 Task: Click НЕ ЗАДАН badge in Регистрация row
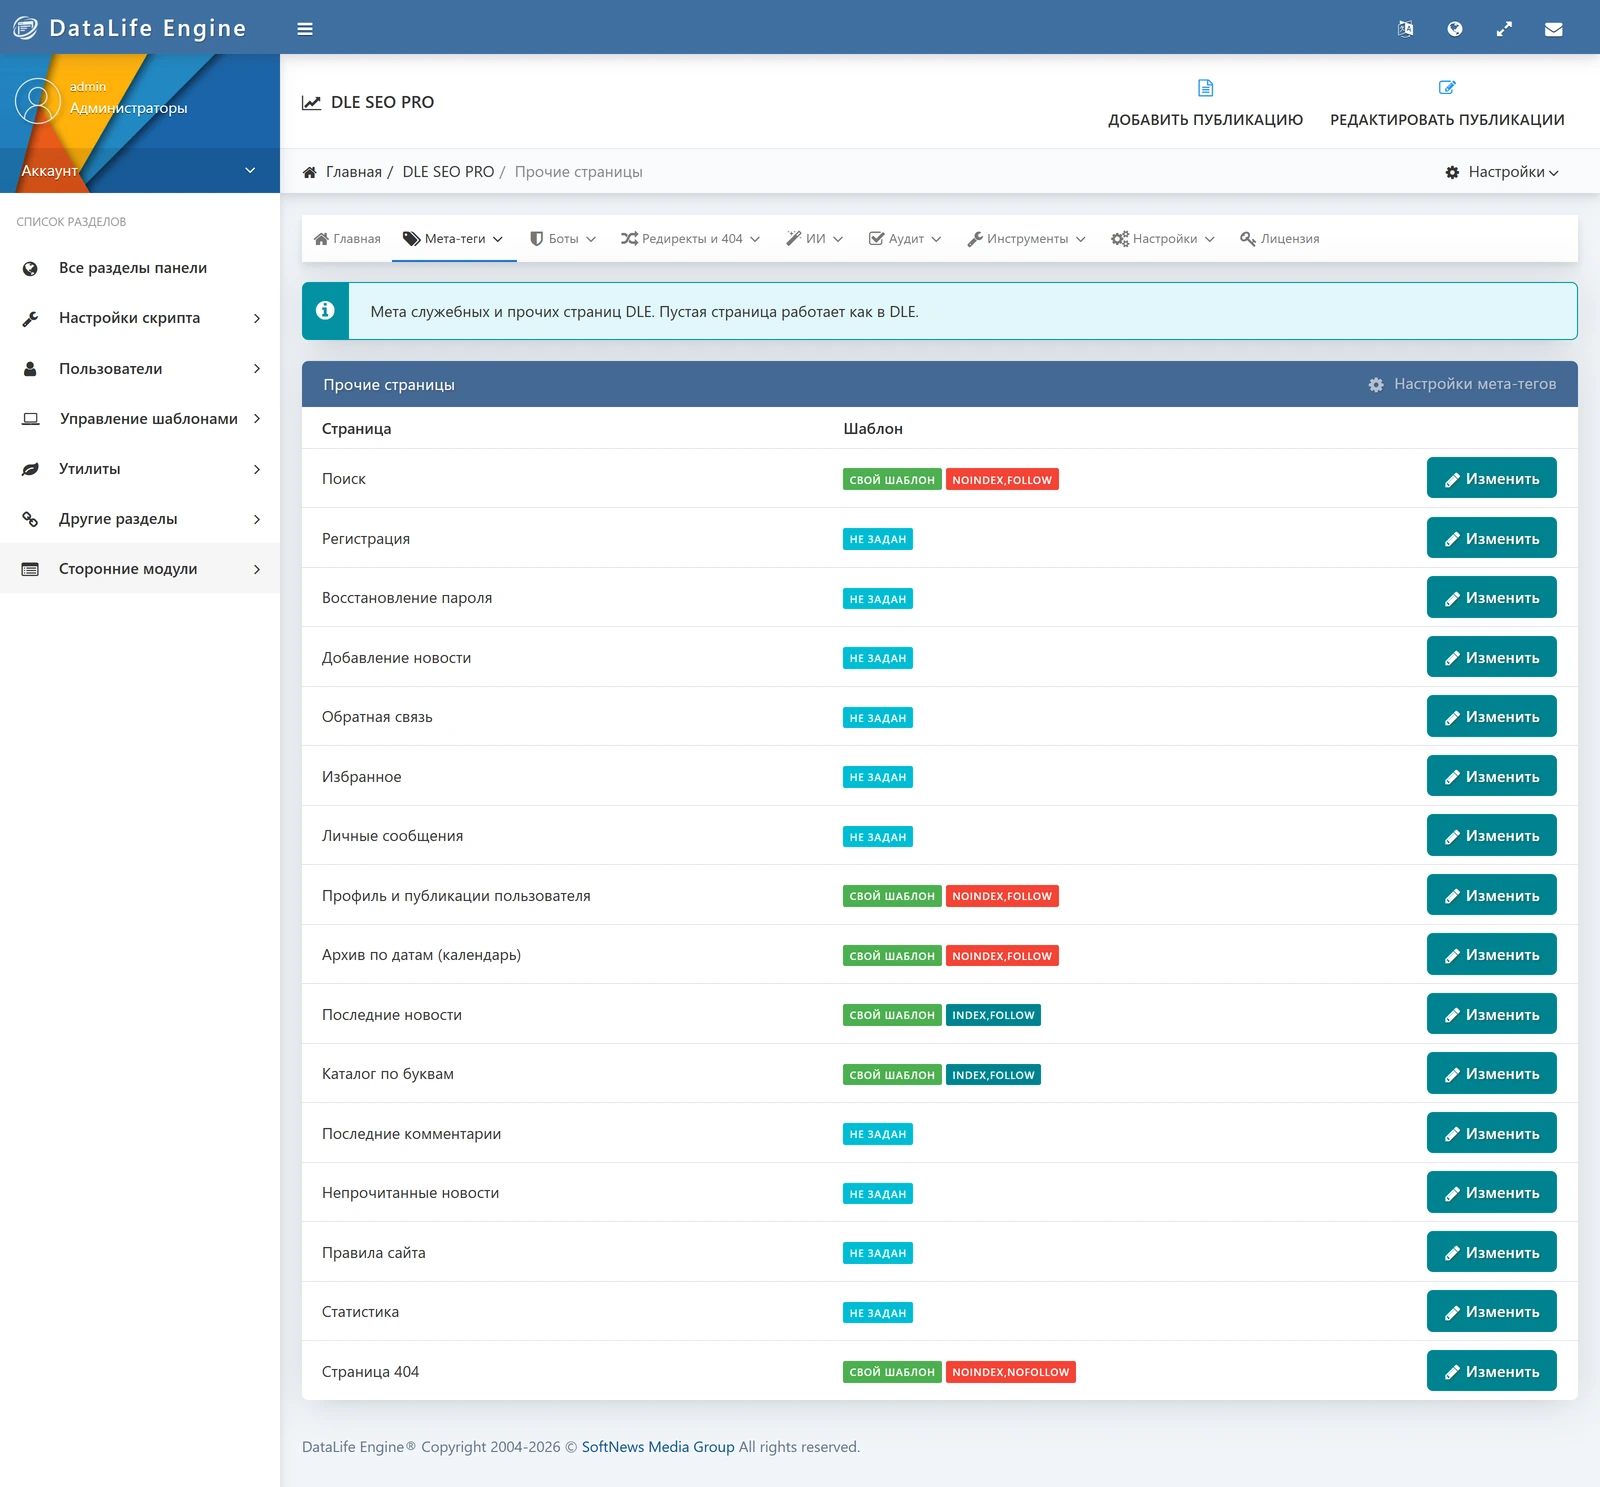tap(878, 539)
